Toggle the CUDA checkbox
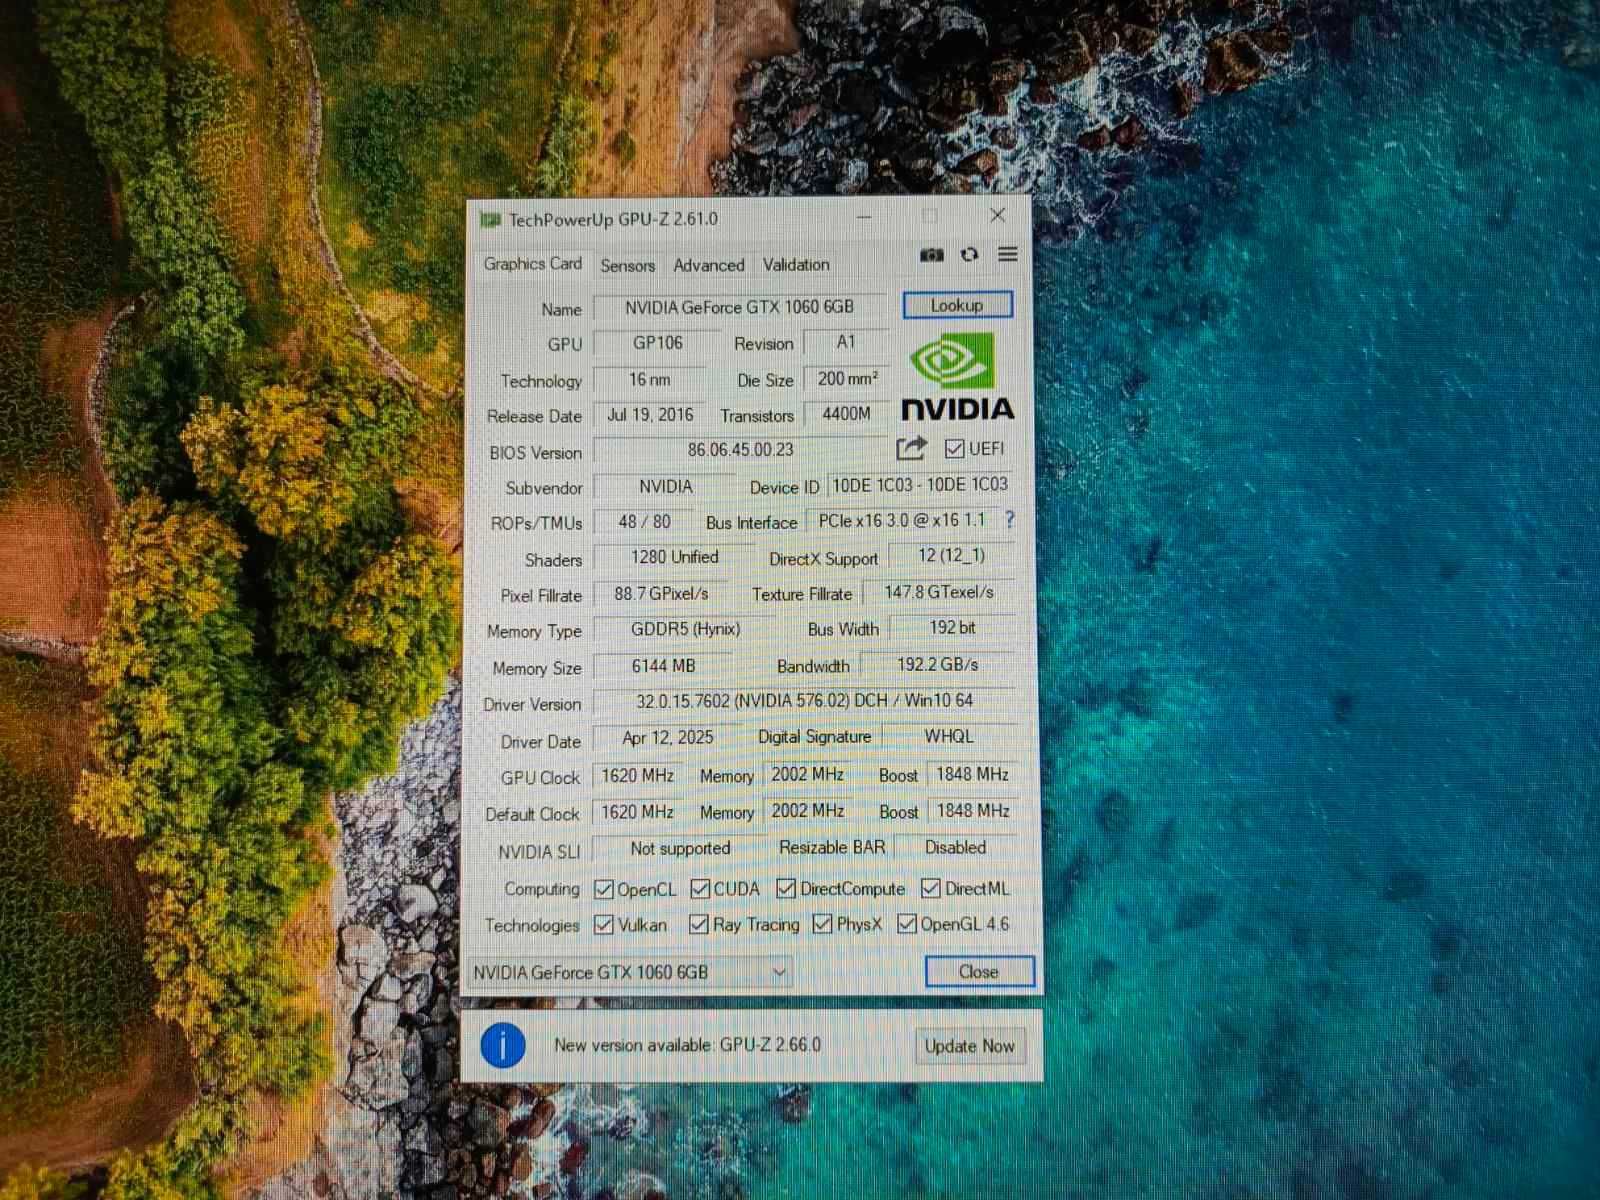Screen dimensions: 1600x1200 coord(700,888)
